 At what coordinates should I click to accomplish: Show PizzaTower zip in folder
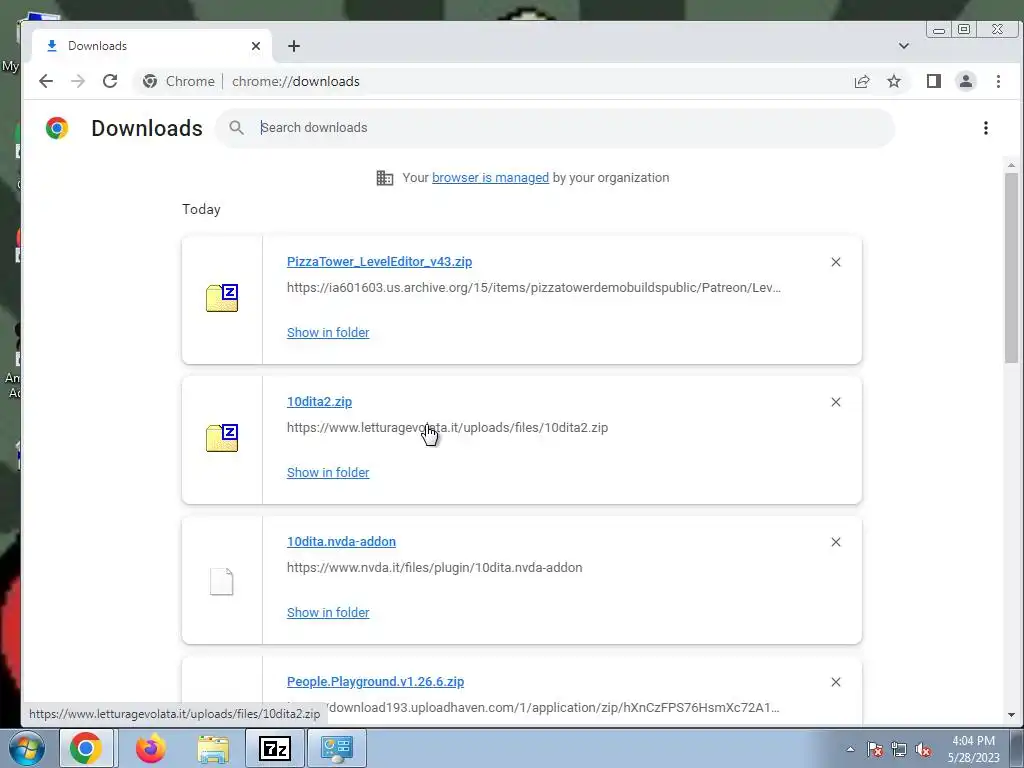tap(328, 332)
